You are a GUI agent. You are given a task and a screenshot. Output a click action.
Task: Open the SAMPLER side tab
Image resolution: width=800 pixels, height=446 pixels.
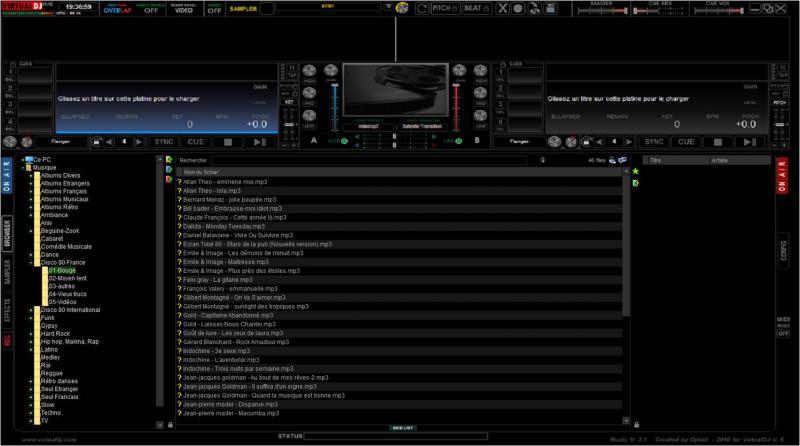pyautogui.click(x=7, y=272)
